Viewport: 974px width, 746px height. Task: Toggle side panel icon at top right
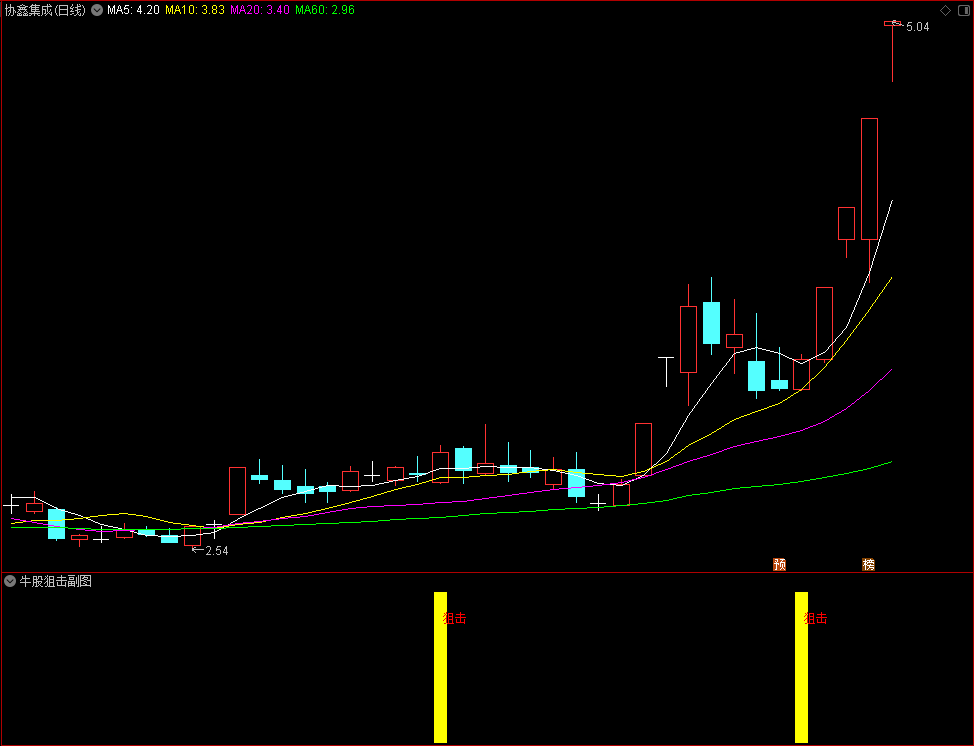point(963,11)
